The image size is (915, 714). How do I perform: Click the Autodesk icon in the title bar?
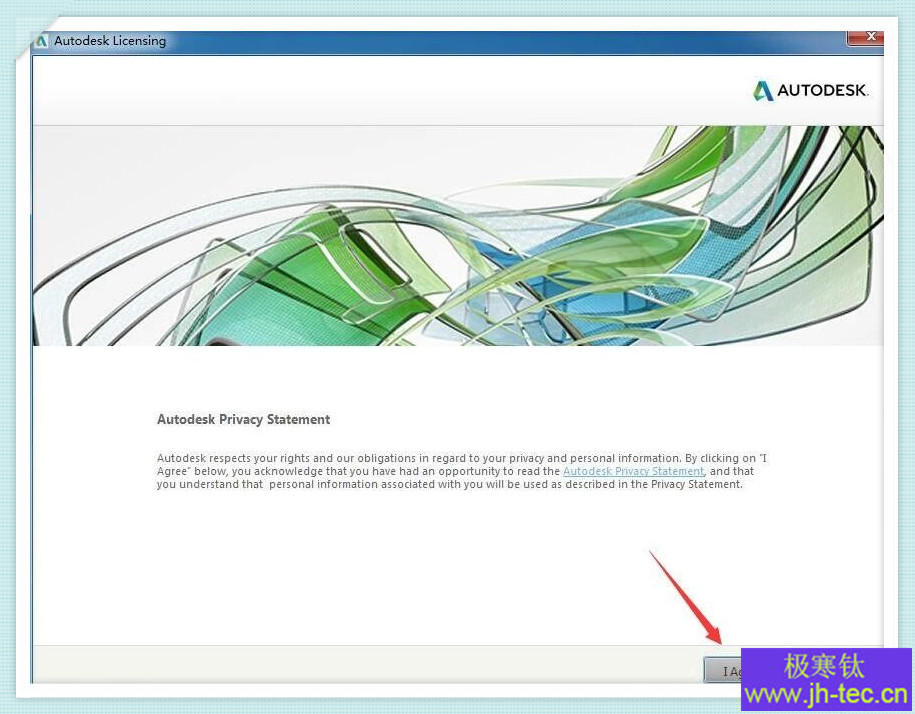(41, 41)
